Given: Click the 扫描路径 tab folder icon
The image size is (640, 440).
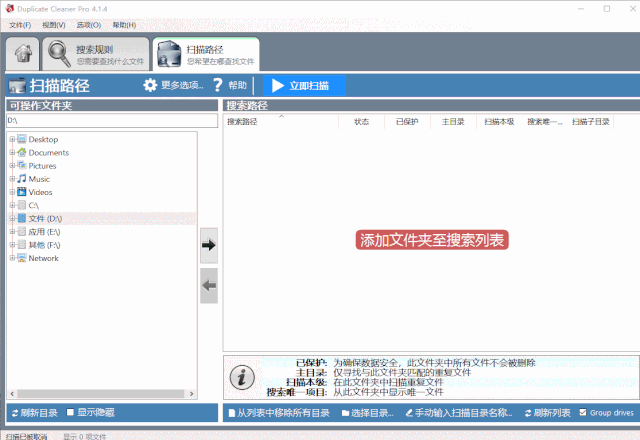Looking at the screenshot, I should 169,54.
